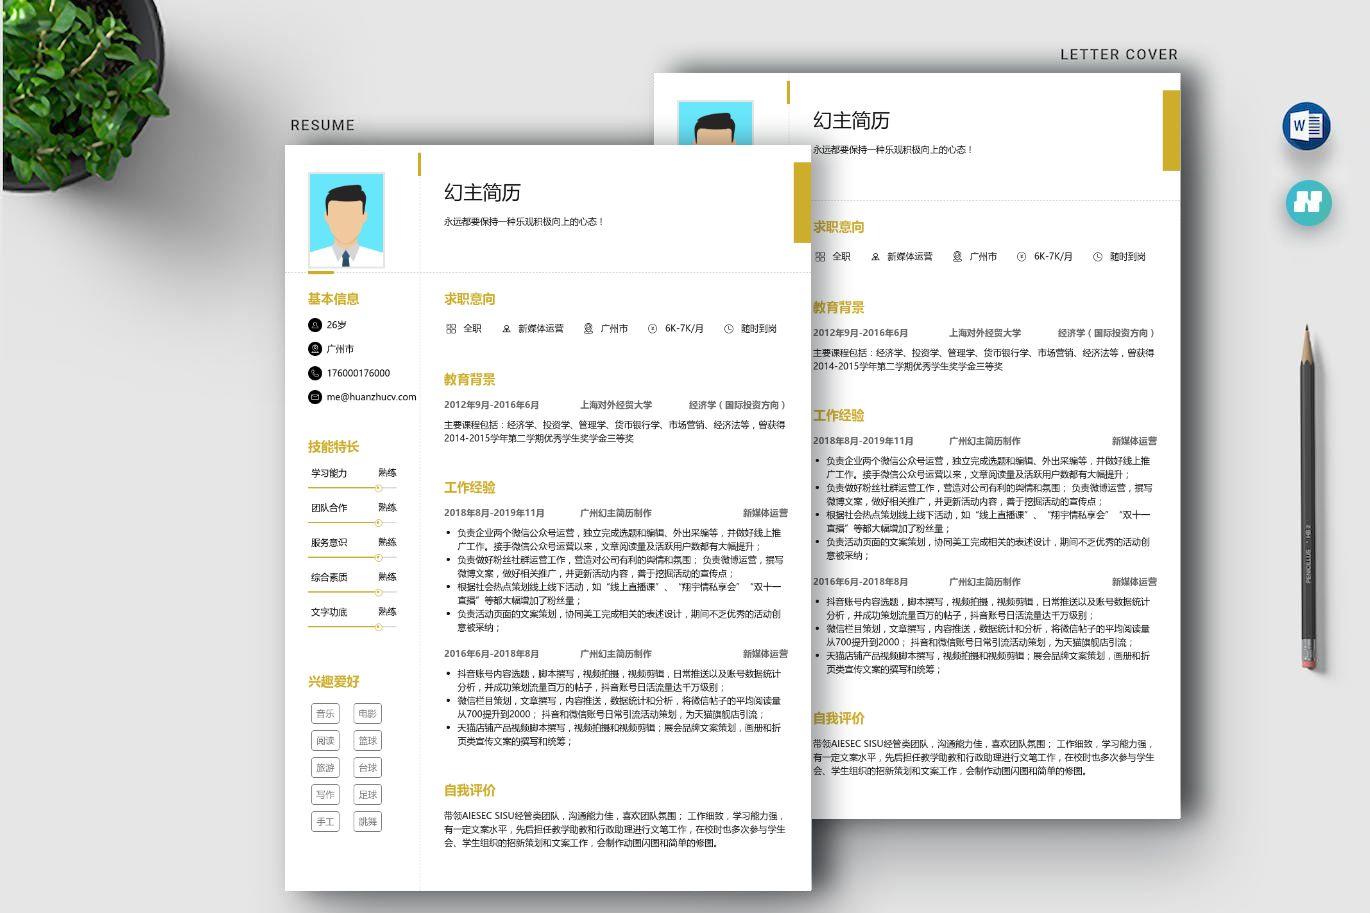This screenshot has width=1370, height=913.
Task: Click the city icon beside 广州市 in front resume 求职意向
Action: tap(588, 329)
